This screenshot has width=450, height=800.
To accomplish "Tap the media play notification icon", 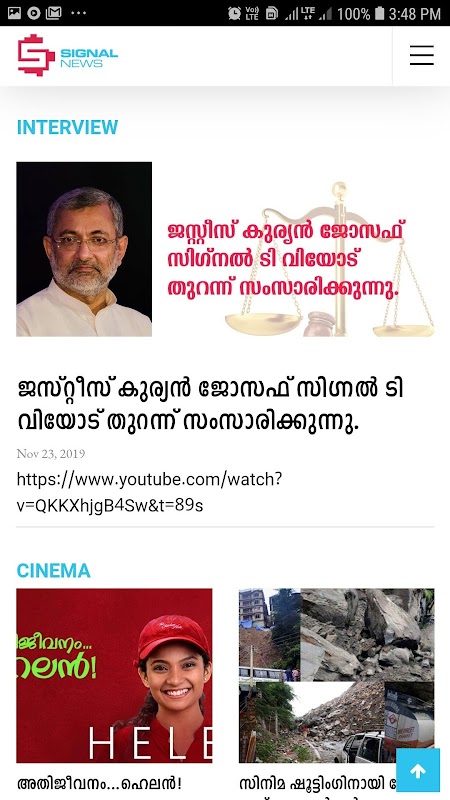I will click(x=34, y=13).
